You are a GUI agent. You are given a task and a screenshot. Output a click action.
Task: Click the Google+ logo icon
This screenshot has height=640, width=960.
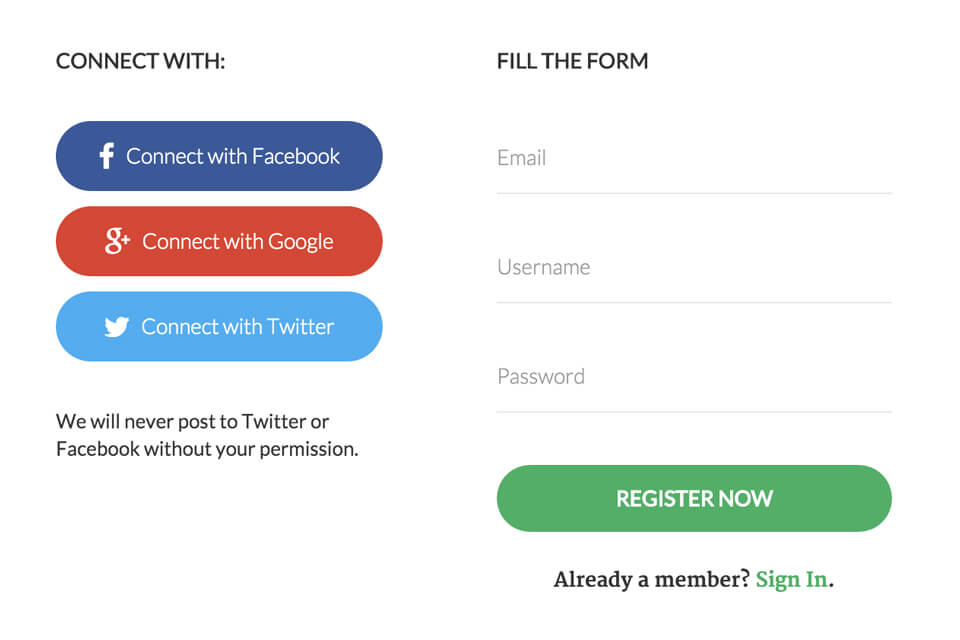118,241
